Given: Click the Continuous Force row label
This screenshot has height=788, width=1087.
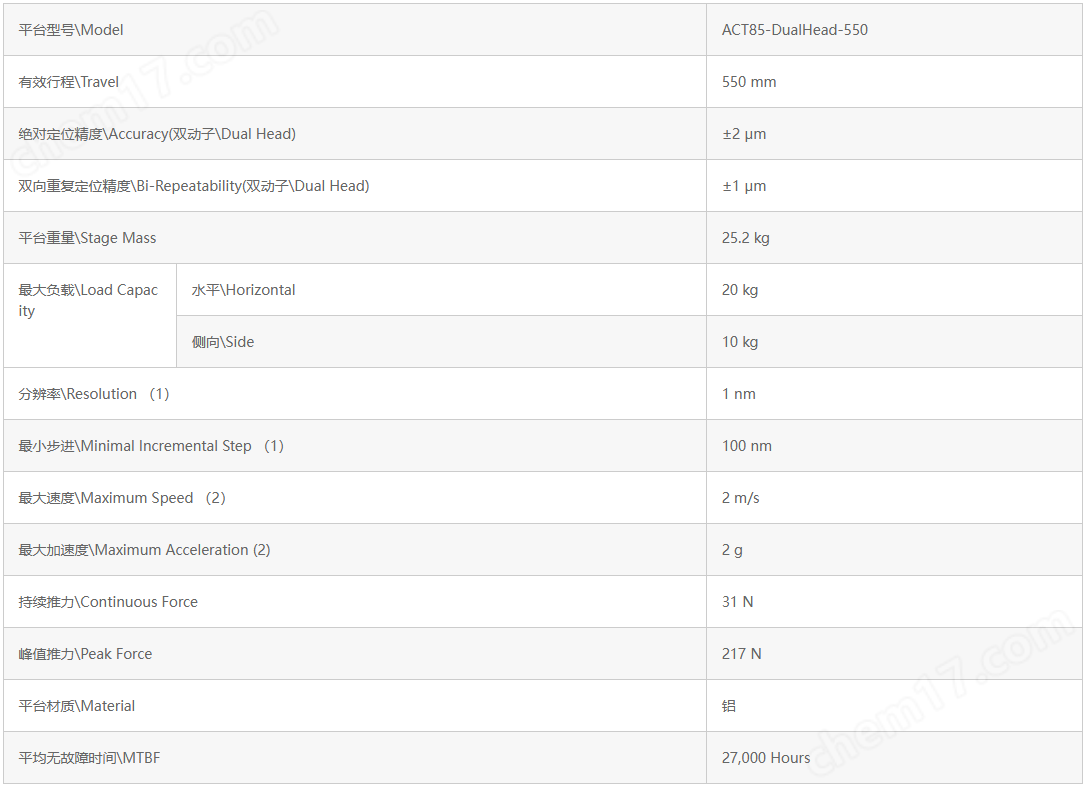Looking at the screenshot, I should pyautogui.click(x=355, y=602).
